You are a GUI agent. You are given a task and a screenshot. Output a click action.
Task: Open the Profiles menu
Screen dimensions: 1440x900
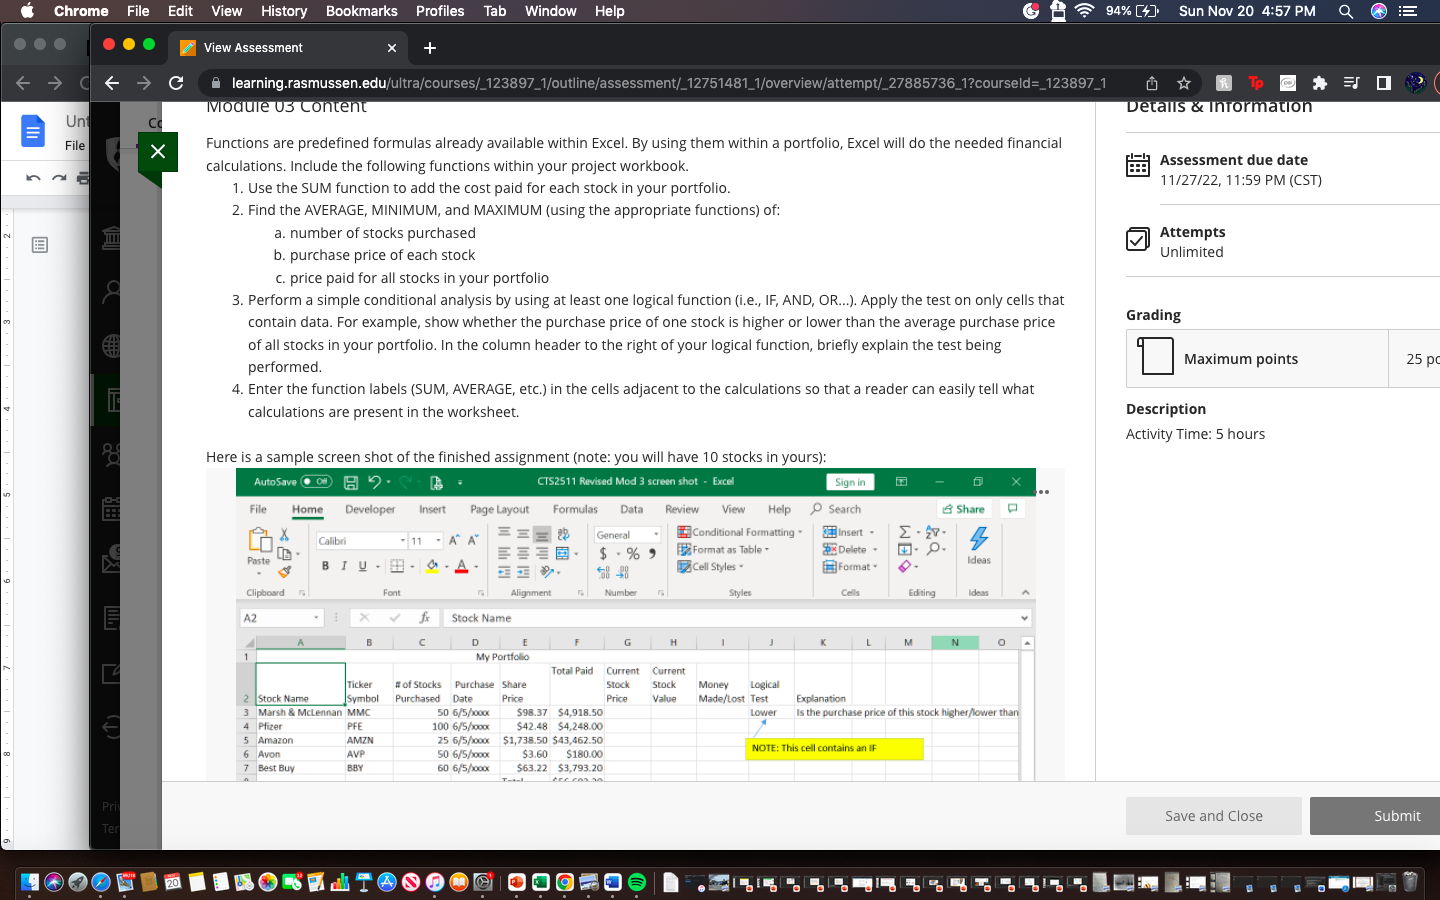pyautogui.click(x=440, y=11)
